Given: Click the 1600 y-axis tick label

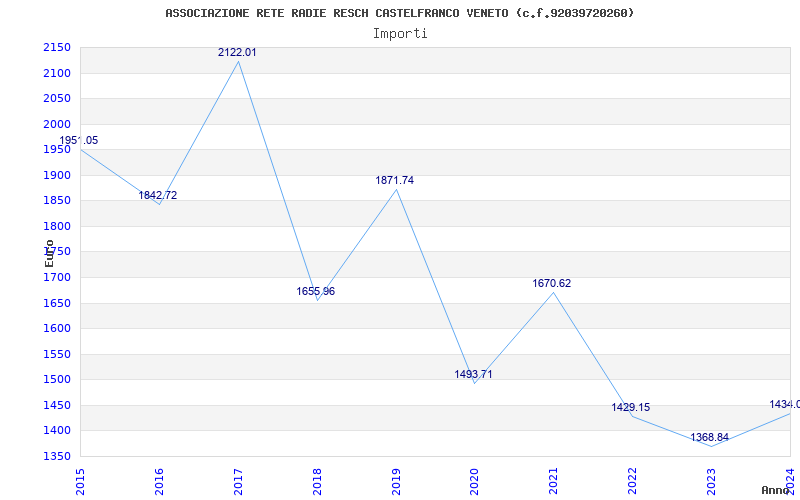Looking at the screenshot, I should [x=57, y=329].
